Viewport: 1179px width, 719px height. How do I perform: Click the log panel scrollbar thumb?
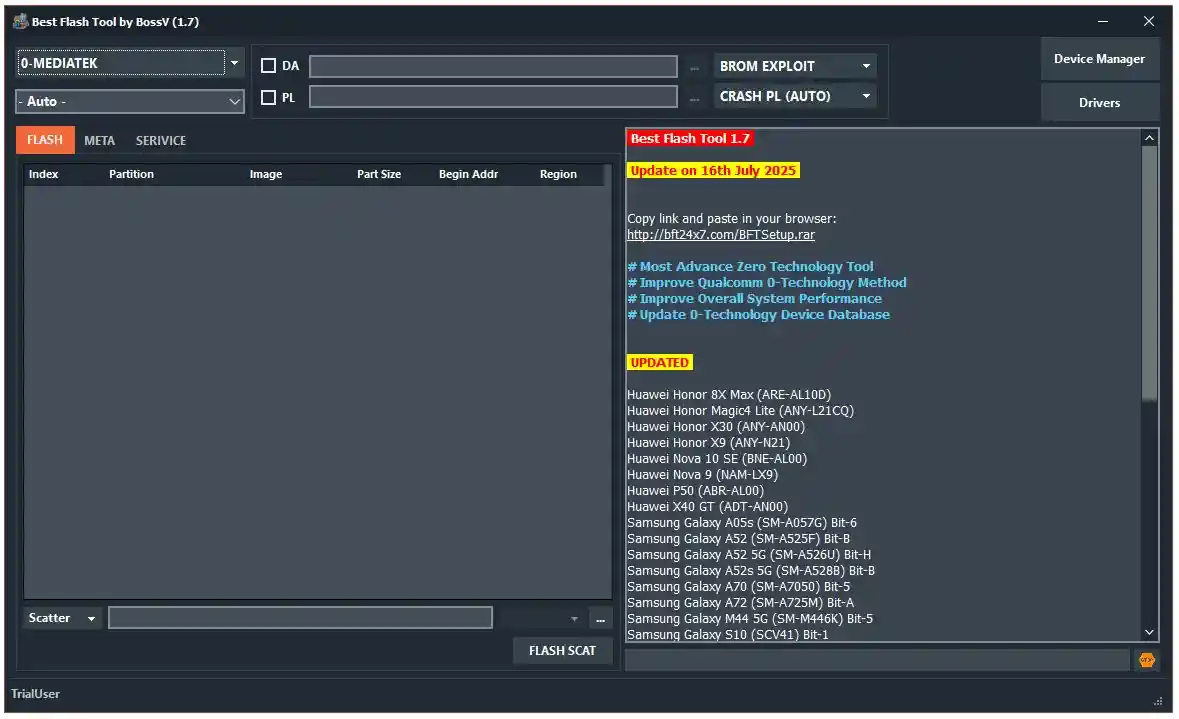pyautogui.click(x=1149, y=274)
